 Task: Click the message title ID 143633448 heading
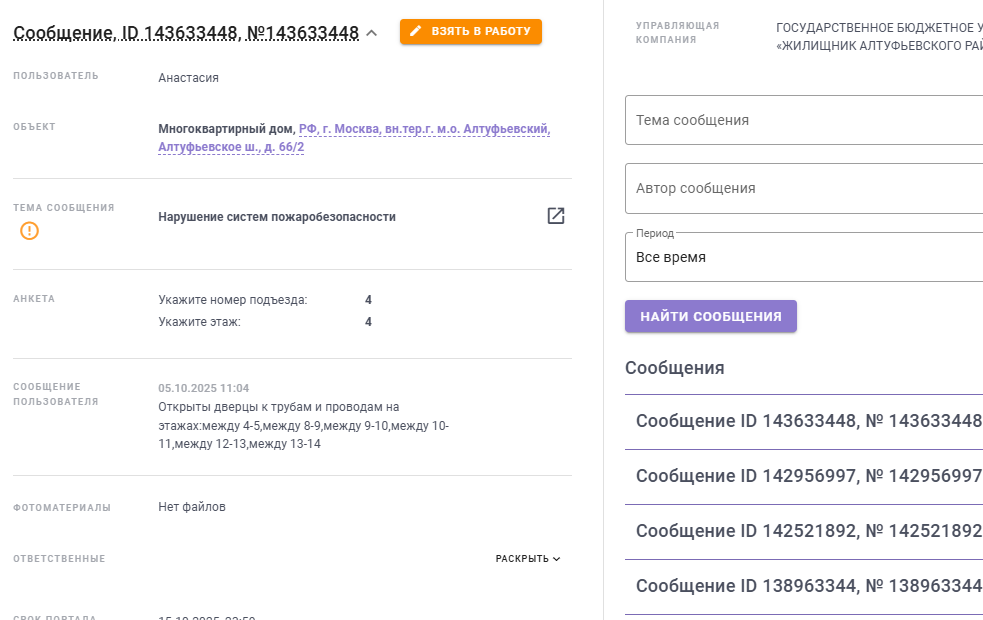(x=186, y=33)
